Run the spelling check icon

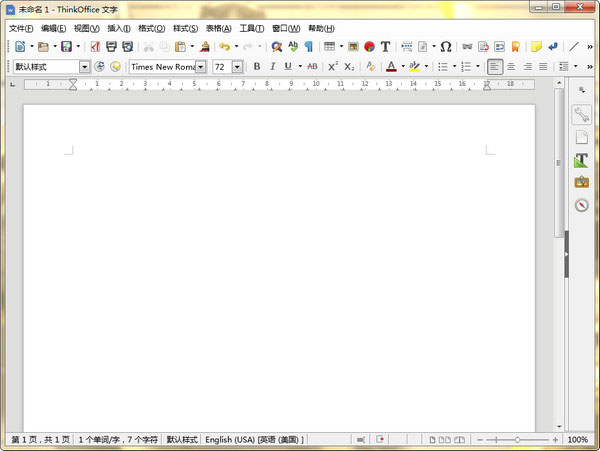click(x=293, y=47)
